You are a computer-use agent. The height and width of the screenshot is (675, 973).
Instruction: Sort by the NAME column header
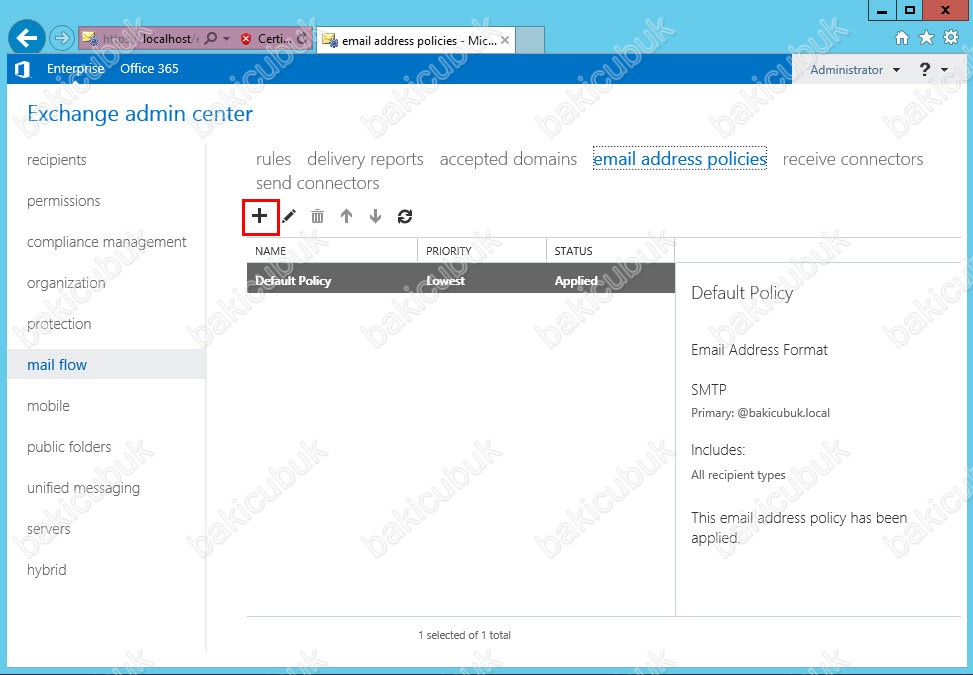click(x=332, y=251)
